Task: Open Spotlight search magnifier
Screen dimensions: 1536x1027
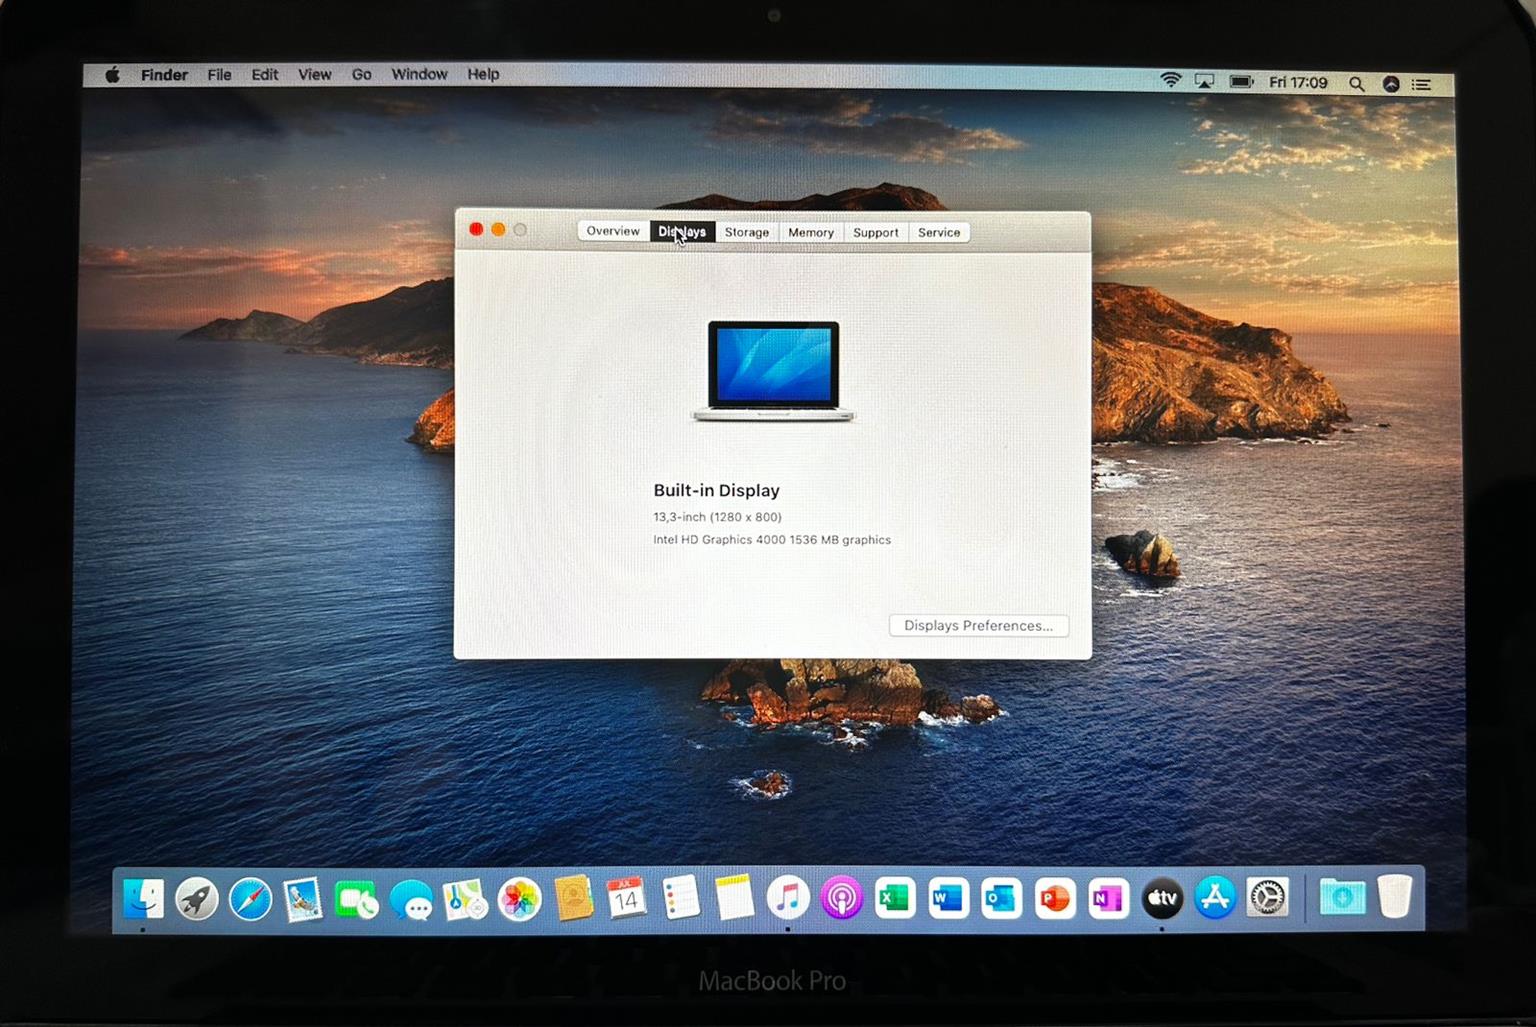Action: click(1356, 84)
